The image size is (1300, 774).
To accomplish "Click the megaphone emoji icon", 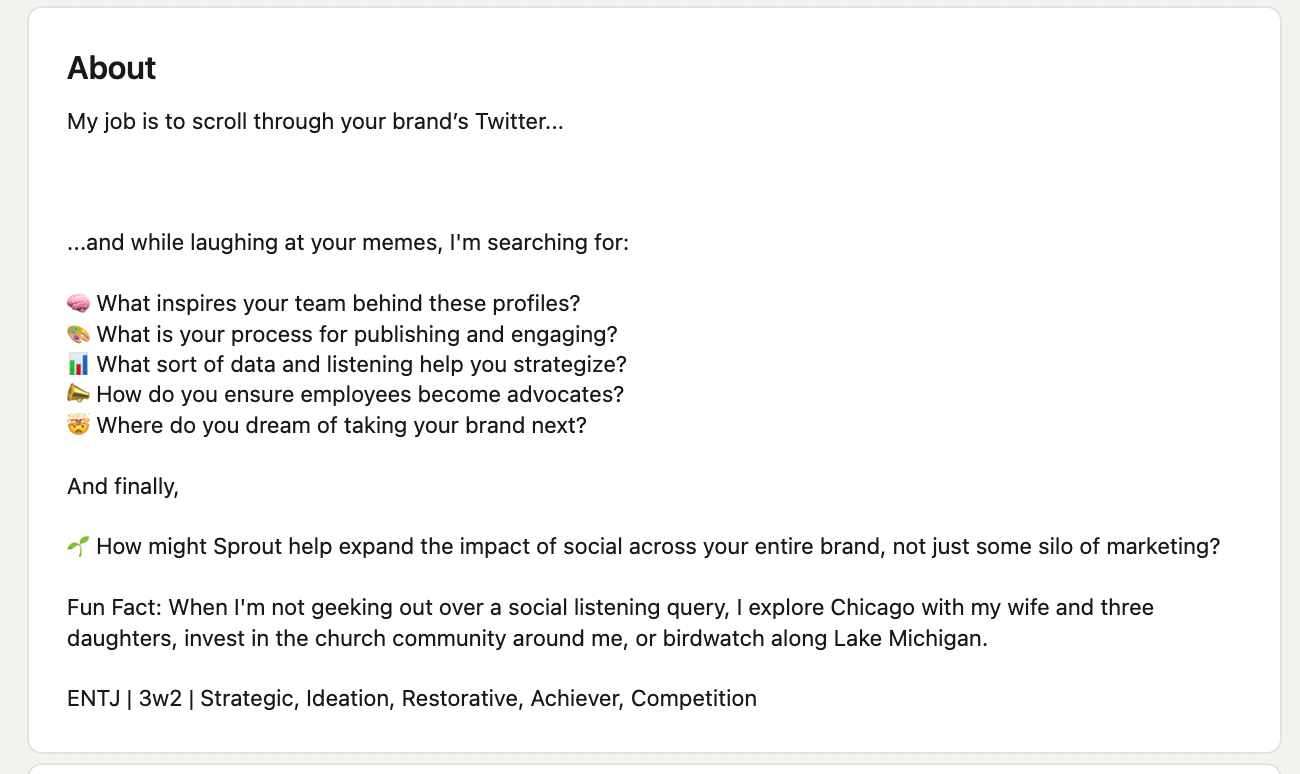I will [78, 395].
